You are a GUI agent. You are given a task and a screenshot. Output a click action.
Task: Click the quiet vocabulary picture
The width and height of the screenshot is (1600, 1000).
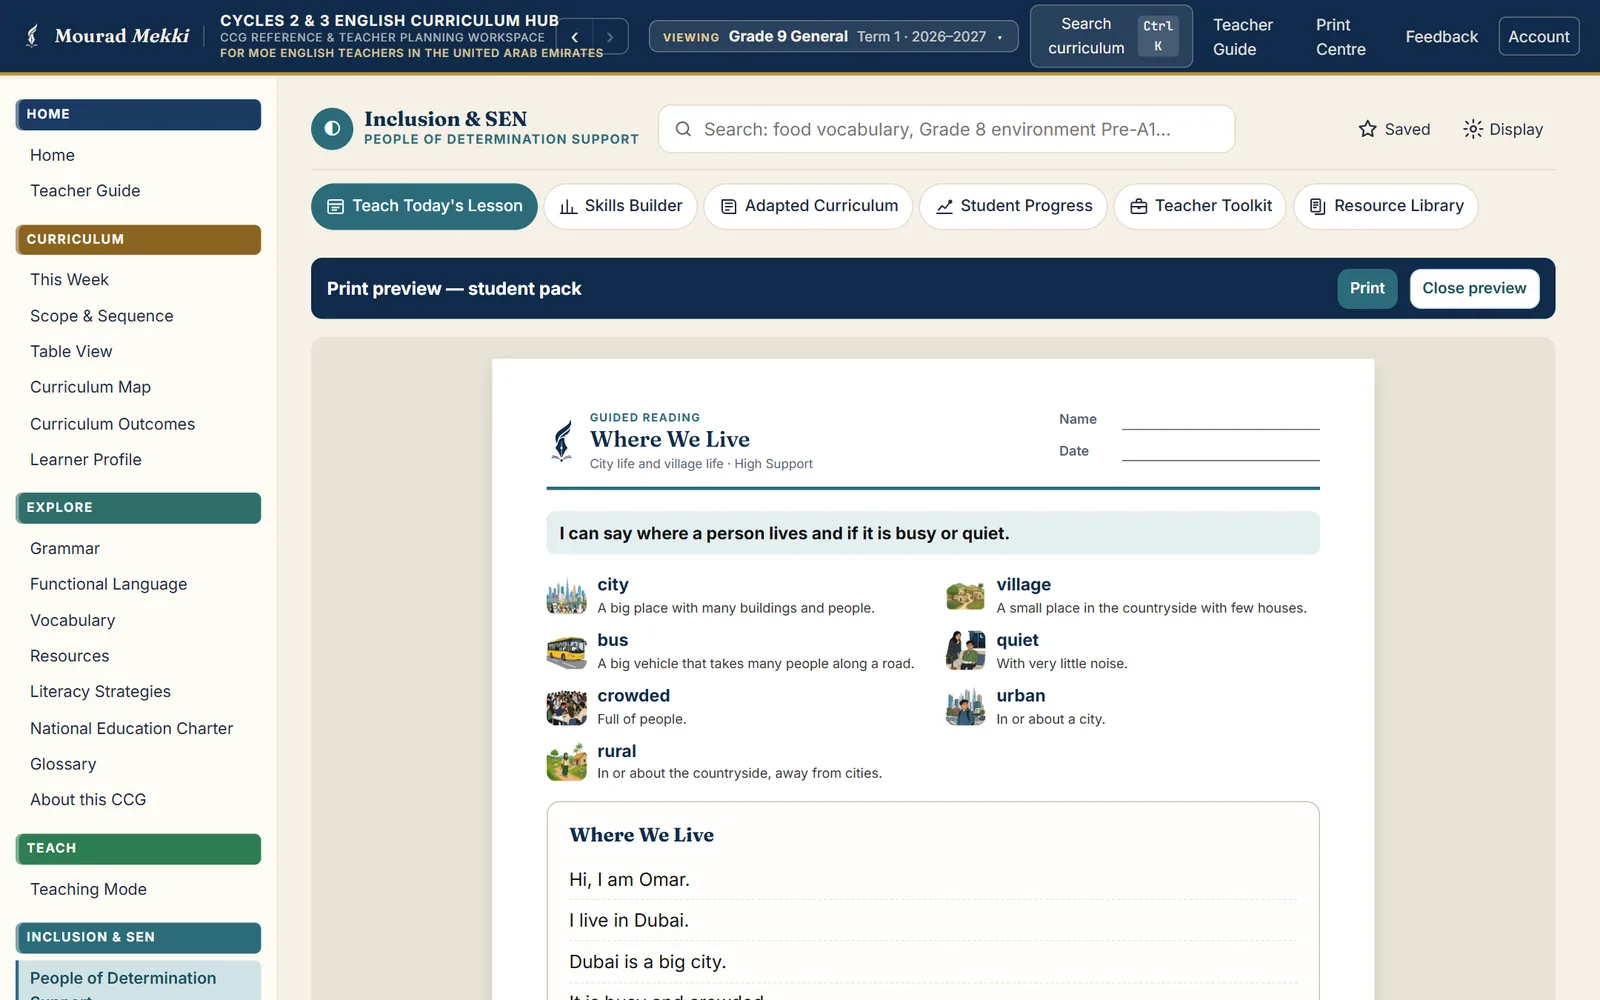tap(965, 651)
